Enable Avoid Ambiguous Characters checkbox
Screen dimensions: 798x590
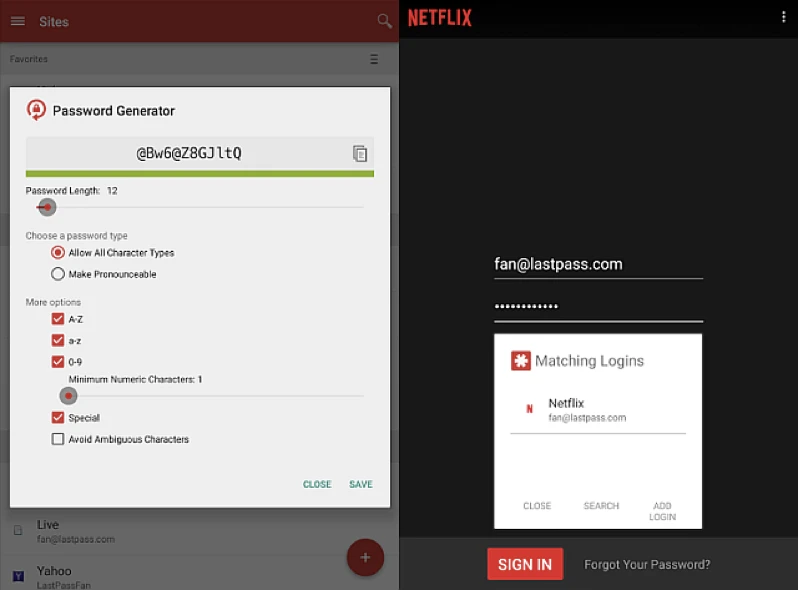(58, 439)
